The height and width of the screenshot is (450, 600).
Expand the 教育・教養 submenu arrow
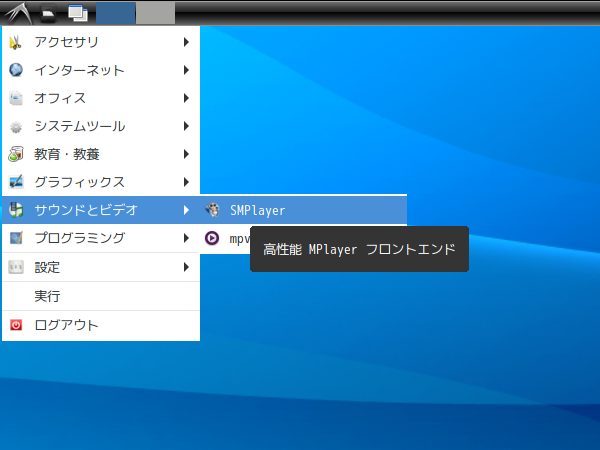pos(186,154)
